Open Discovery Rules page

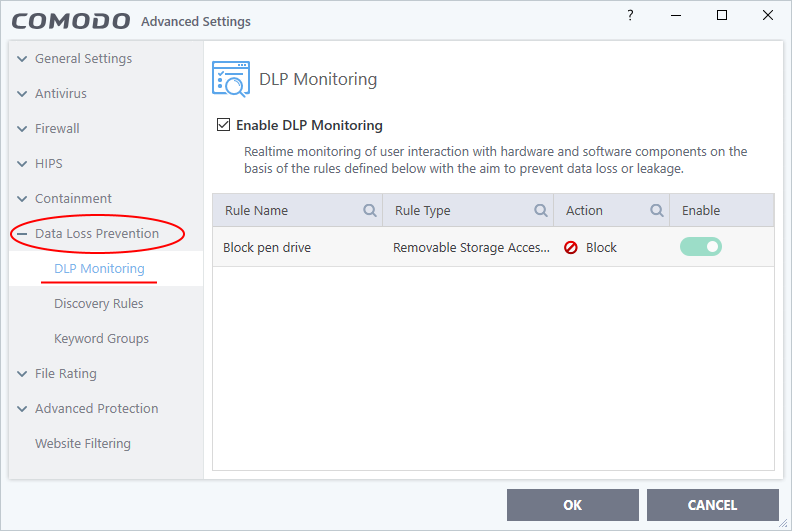tap(98, 303)
